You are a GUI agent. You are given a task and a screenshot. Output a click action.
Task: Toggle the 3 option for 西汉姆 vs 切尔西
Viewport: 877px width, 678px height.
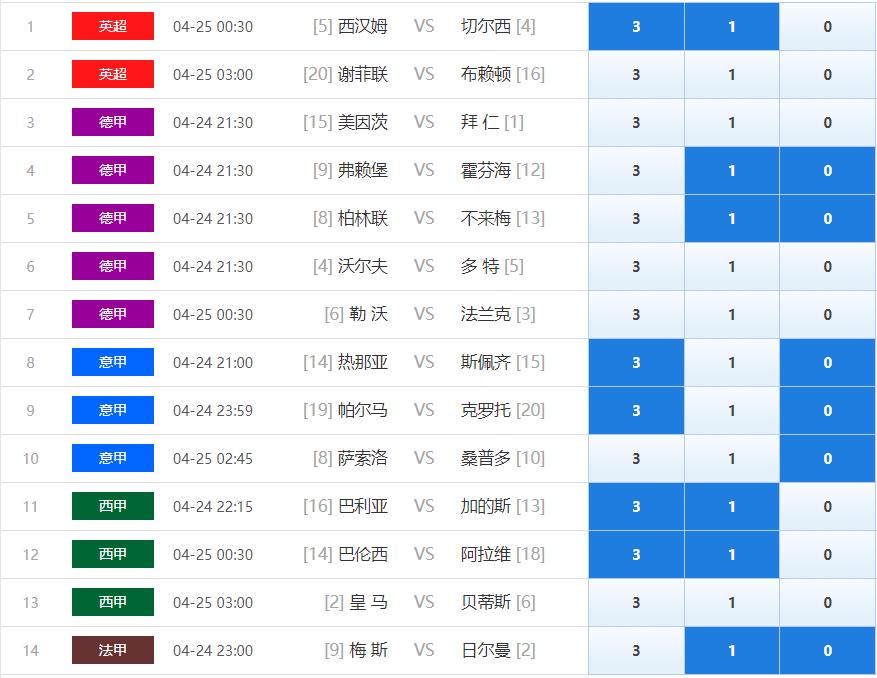tap(636, 26)
